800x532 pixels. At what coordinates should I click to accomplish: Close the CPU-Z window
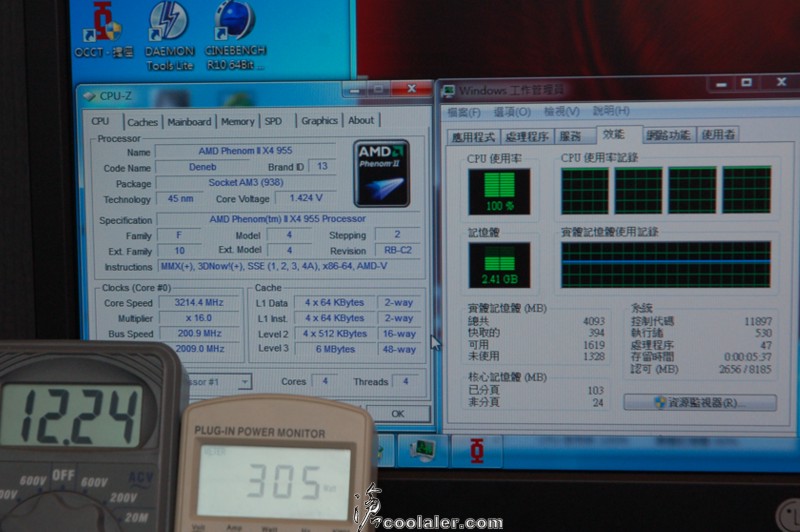click(x=411, y=89)
